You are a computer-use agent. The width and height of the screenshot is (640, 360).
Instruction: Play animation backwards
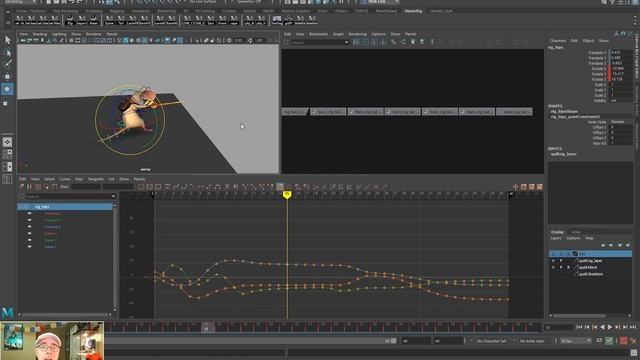tap(602, 327)
